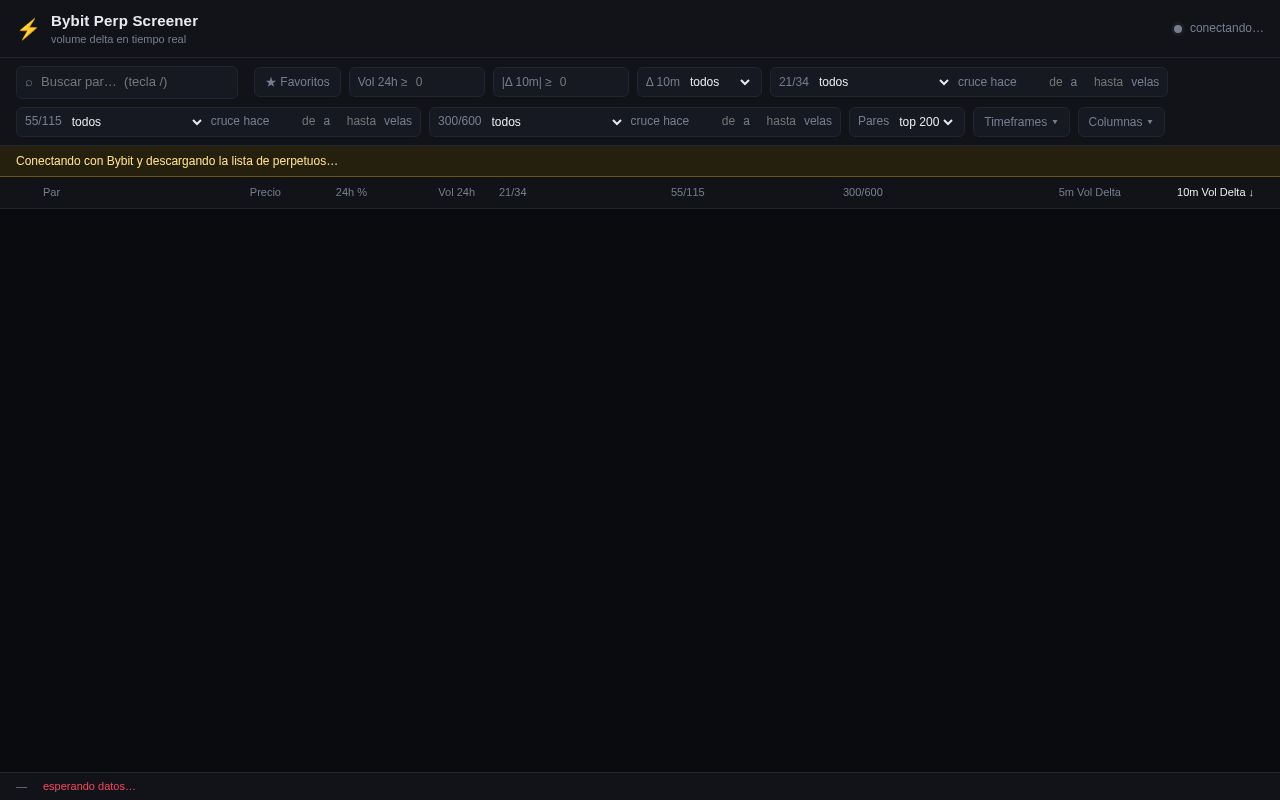The width and height of the screenshot is (1280, 800).
Task: Click the esperando datos… status bar text
Action: point(89,786)
